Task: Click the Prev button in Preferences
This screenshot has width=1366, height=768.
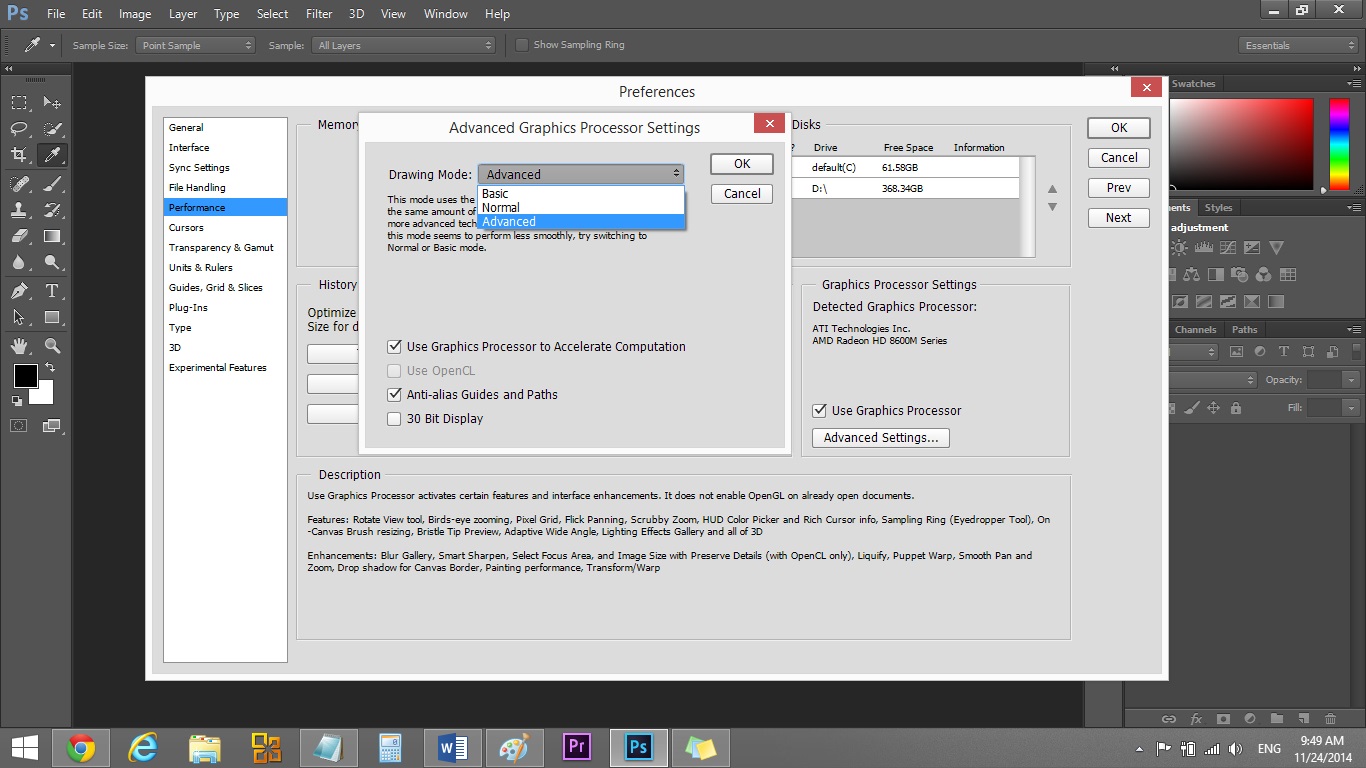Action: (1119, 188)
